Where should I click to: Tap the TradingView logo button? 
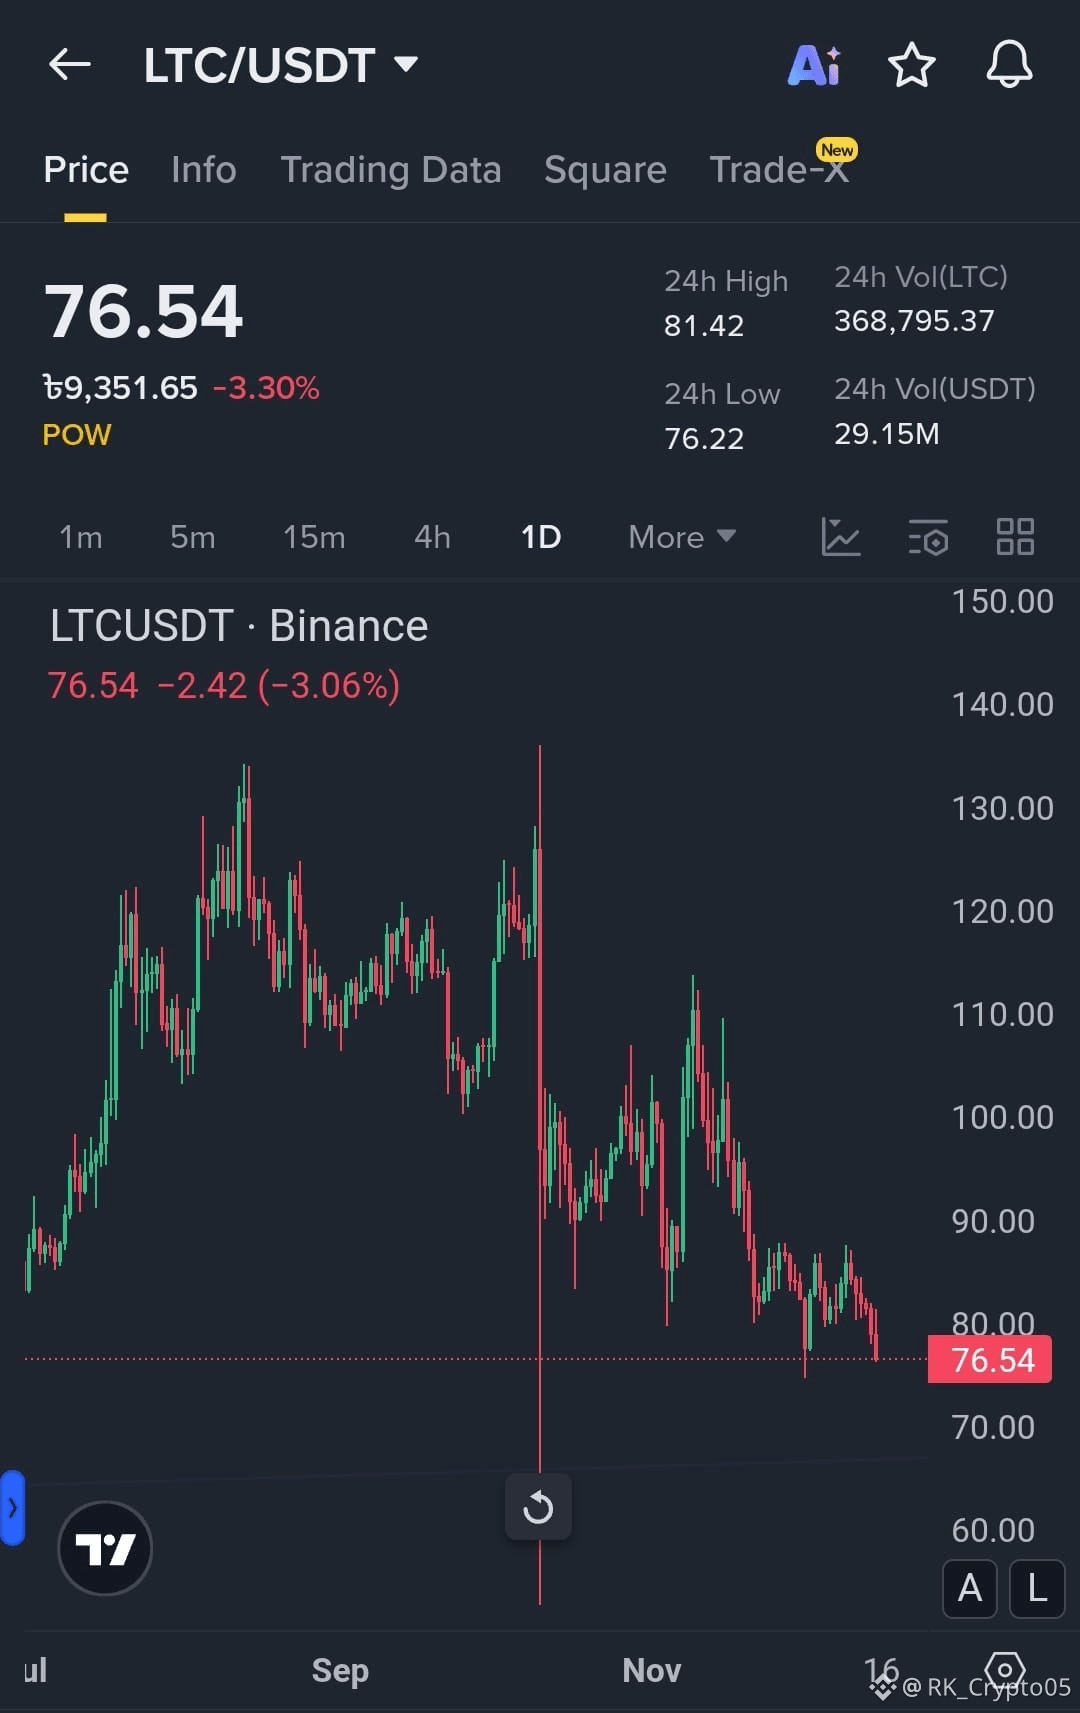pyautogui.click(x=105, y=1549)
